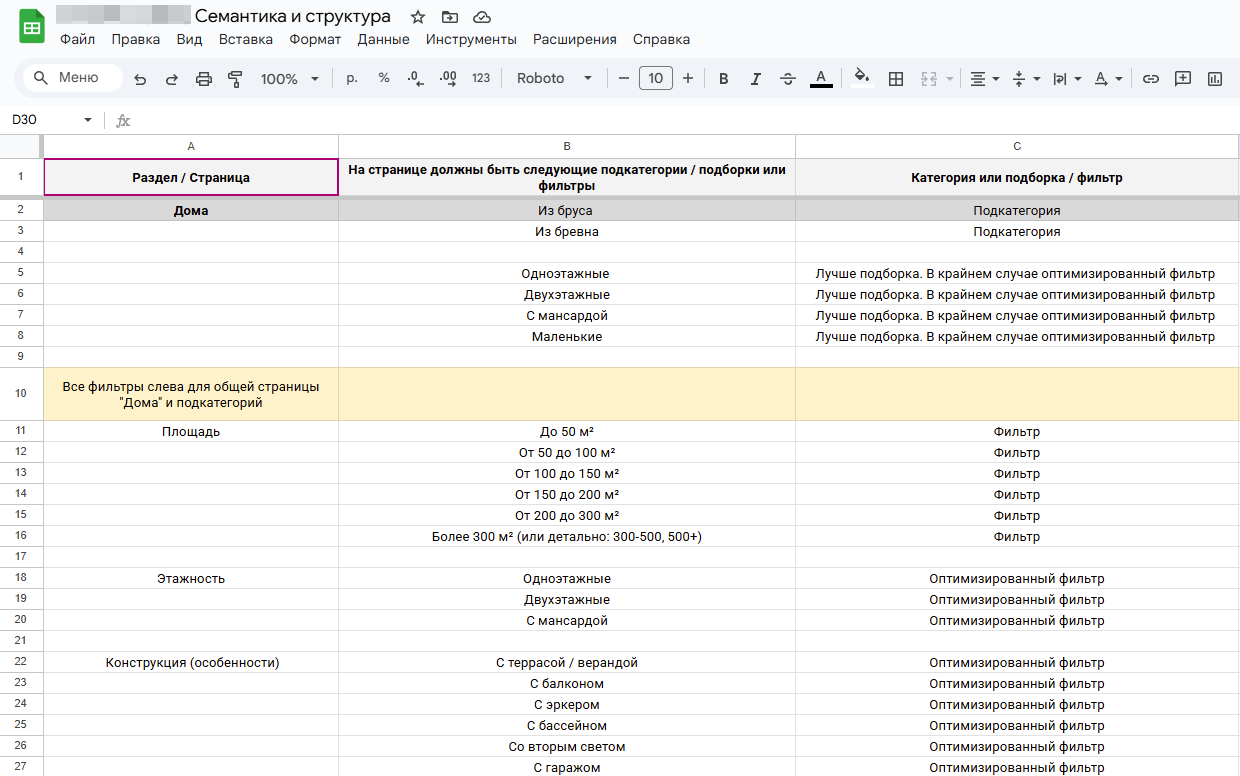Star this spreadsheet document

click(418, 17)
